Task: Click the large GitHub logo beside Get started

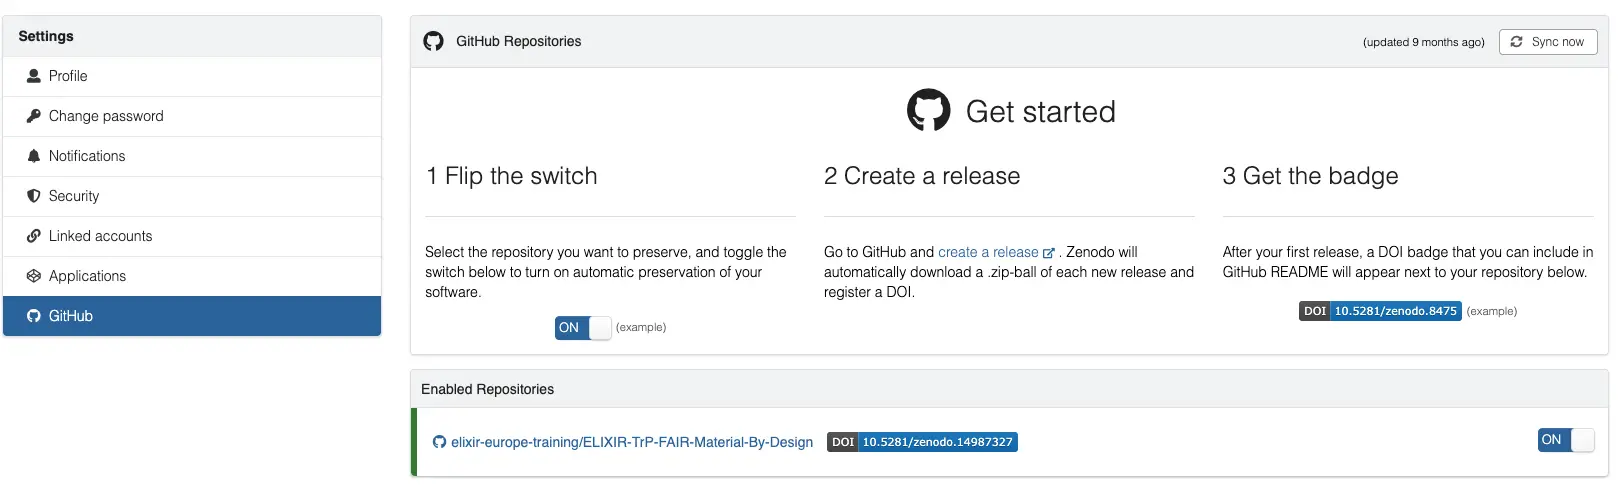Action: 929,110
